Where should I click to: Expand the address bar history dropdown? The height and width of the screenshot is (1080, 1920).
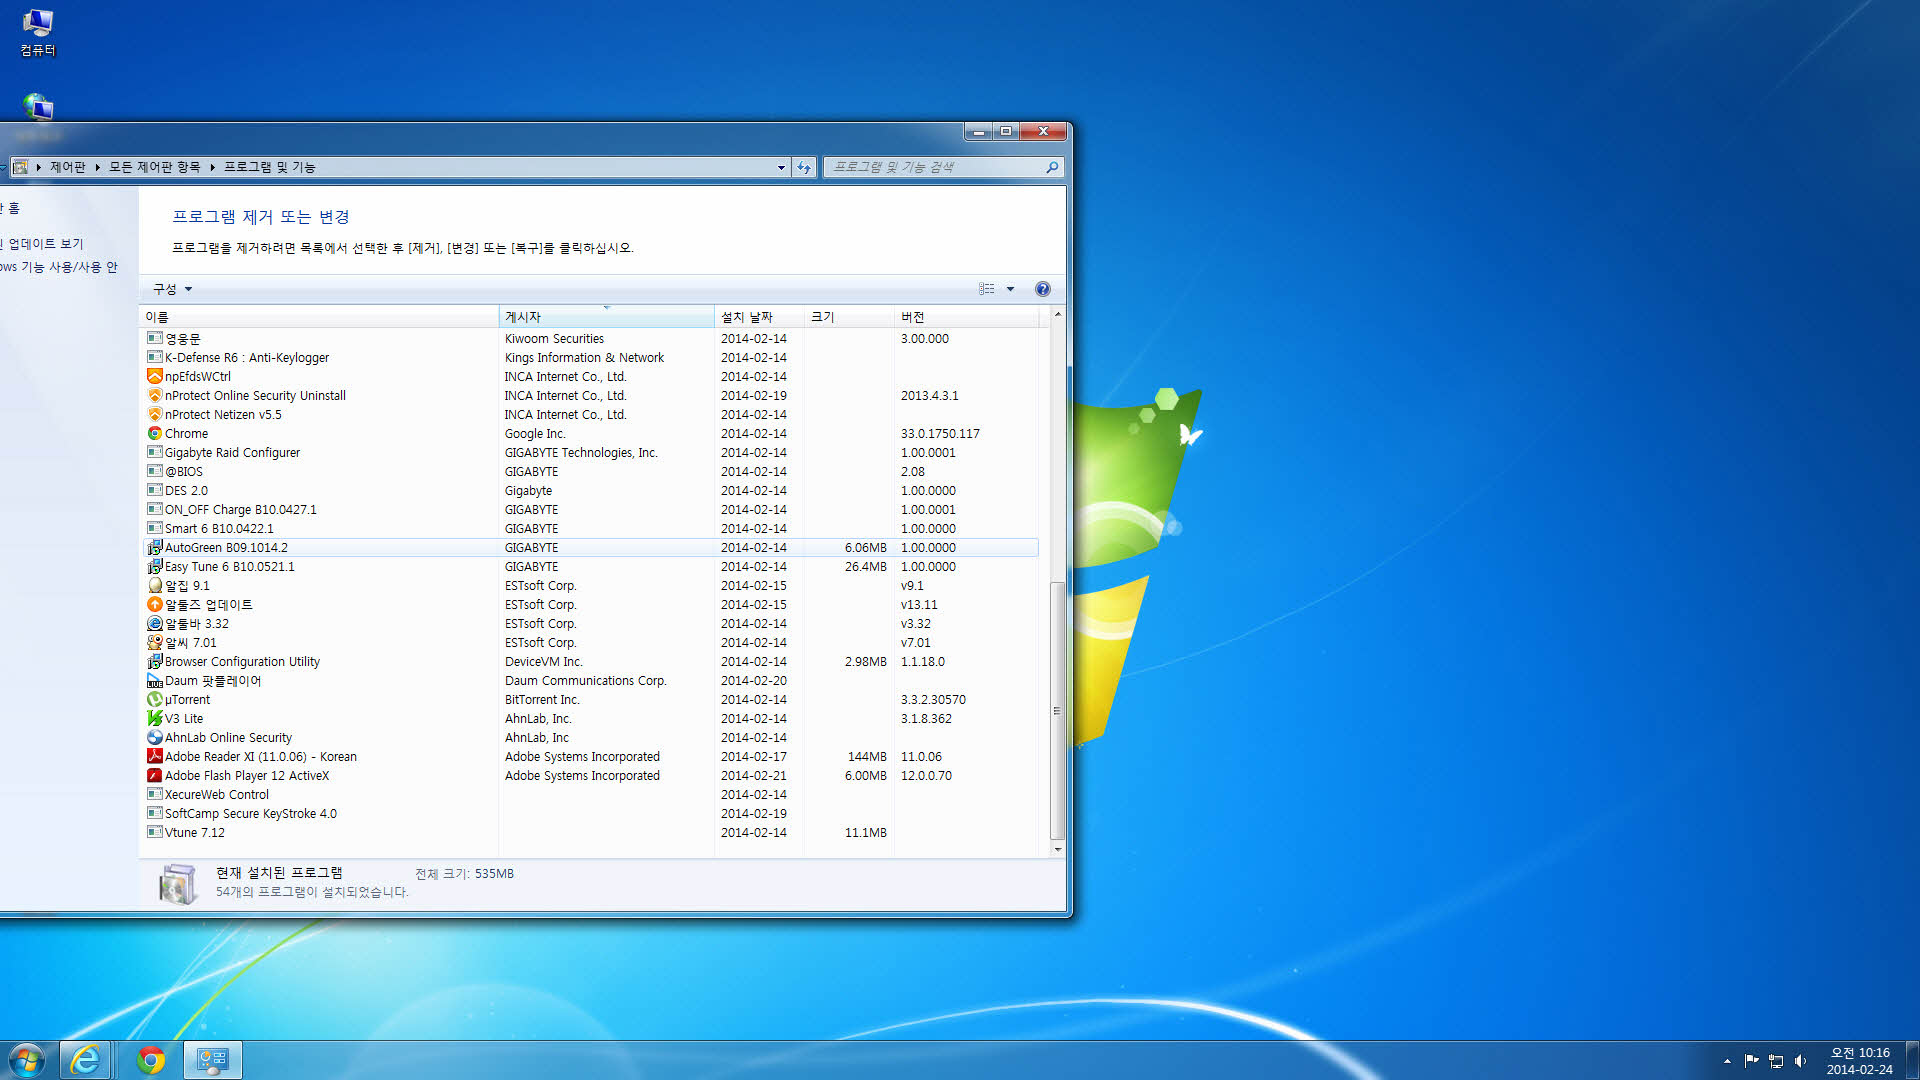(781, 167)
